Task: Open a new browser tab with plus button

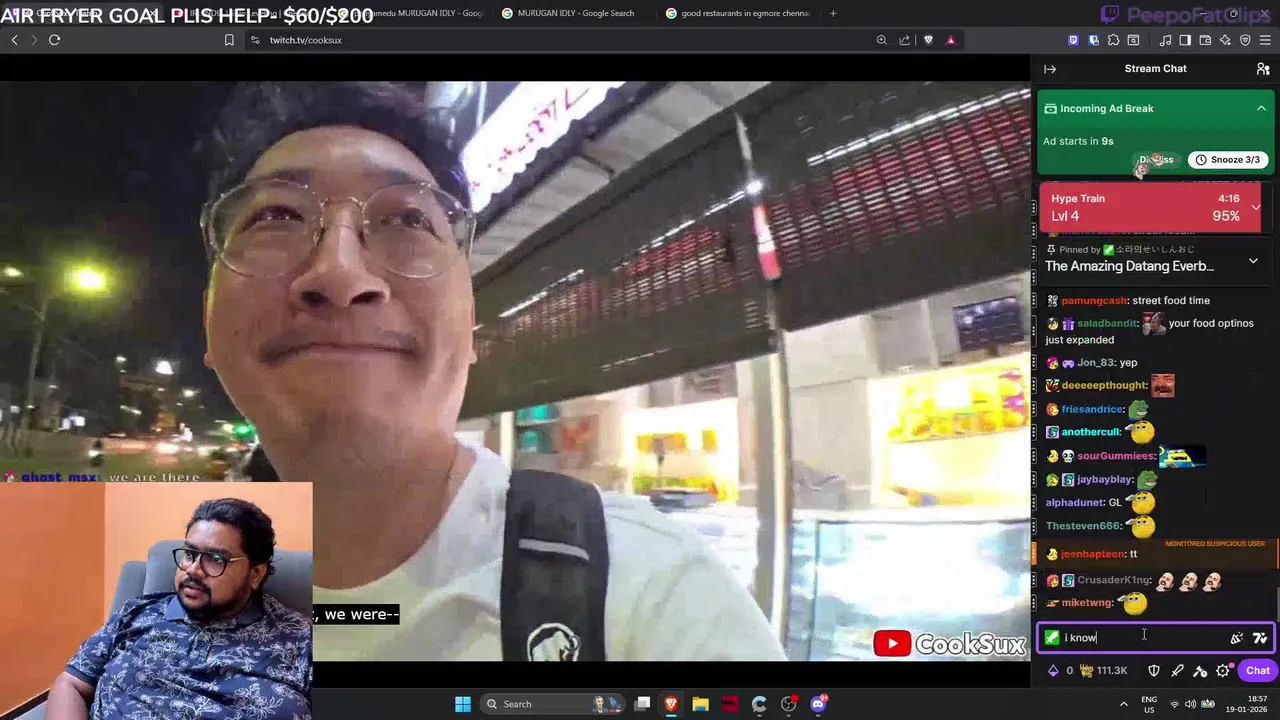Action: (x=833, y=13)
